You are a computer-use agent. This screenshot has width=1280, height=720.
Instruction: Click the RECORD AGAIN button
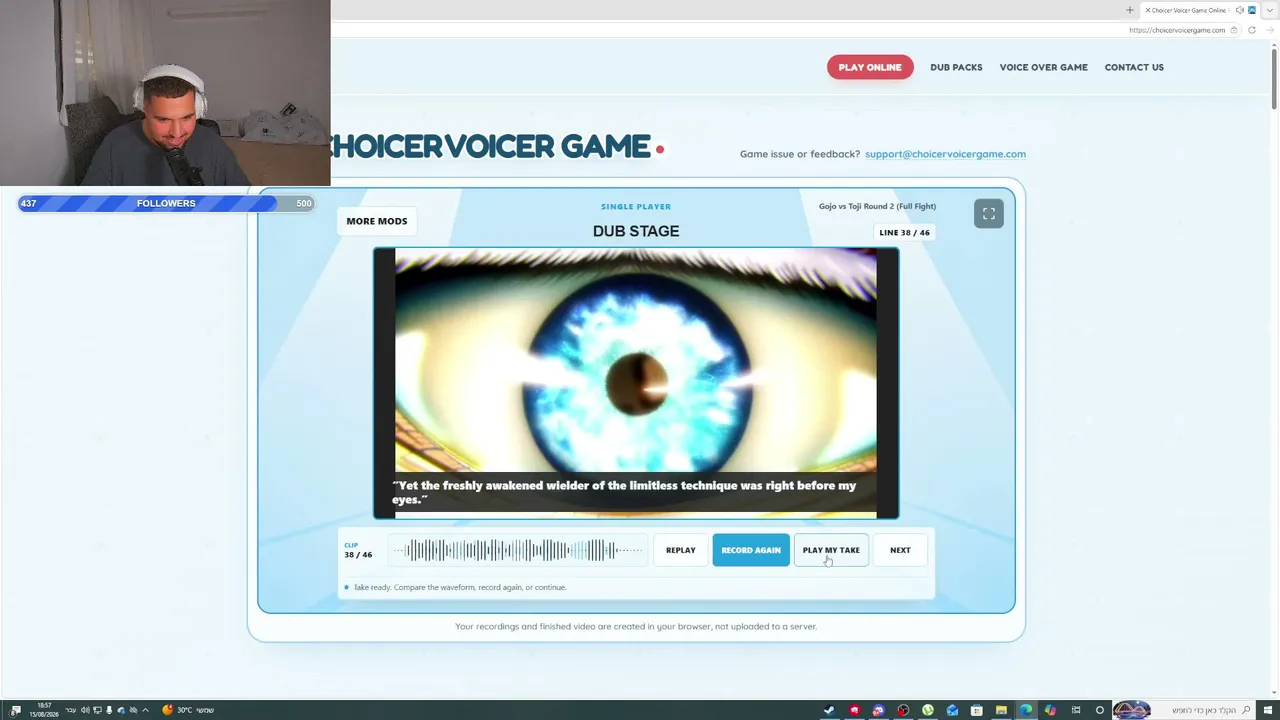[x=751, y=550]
